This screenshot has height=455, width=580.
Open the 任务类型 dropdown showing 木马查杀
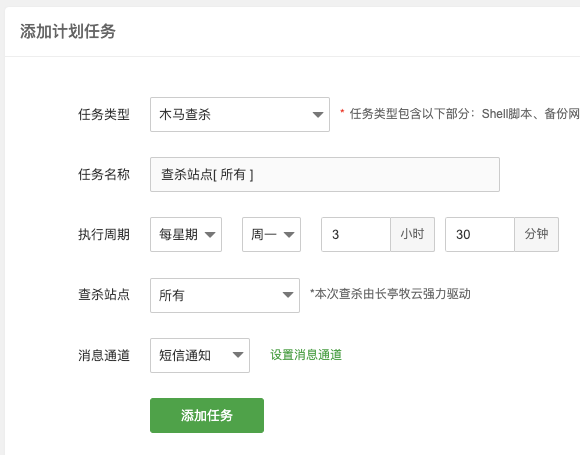tap(240, 114)
